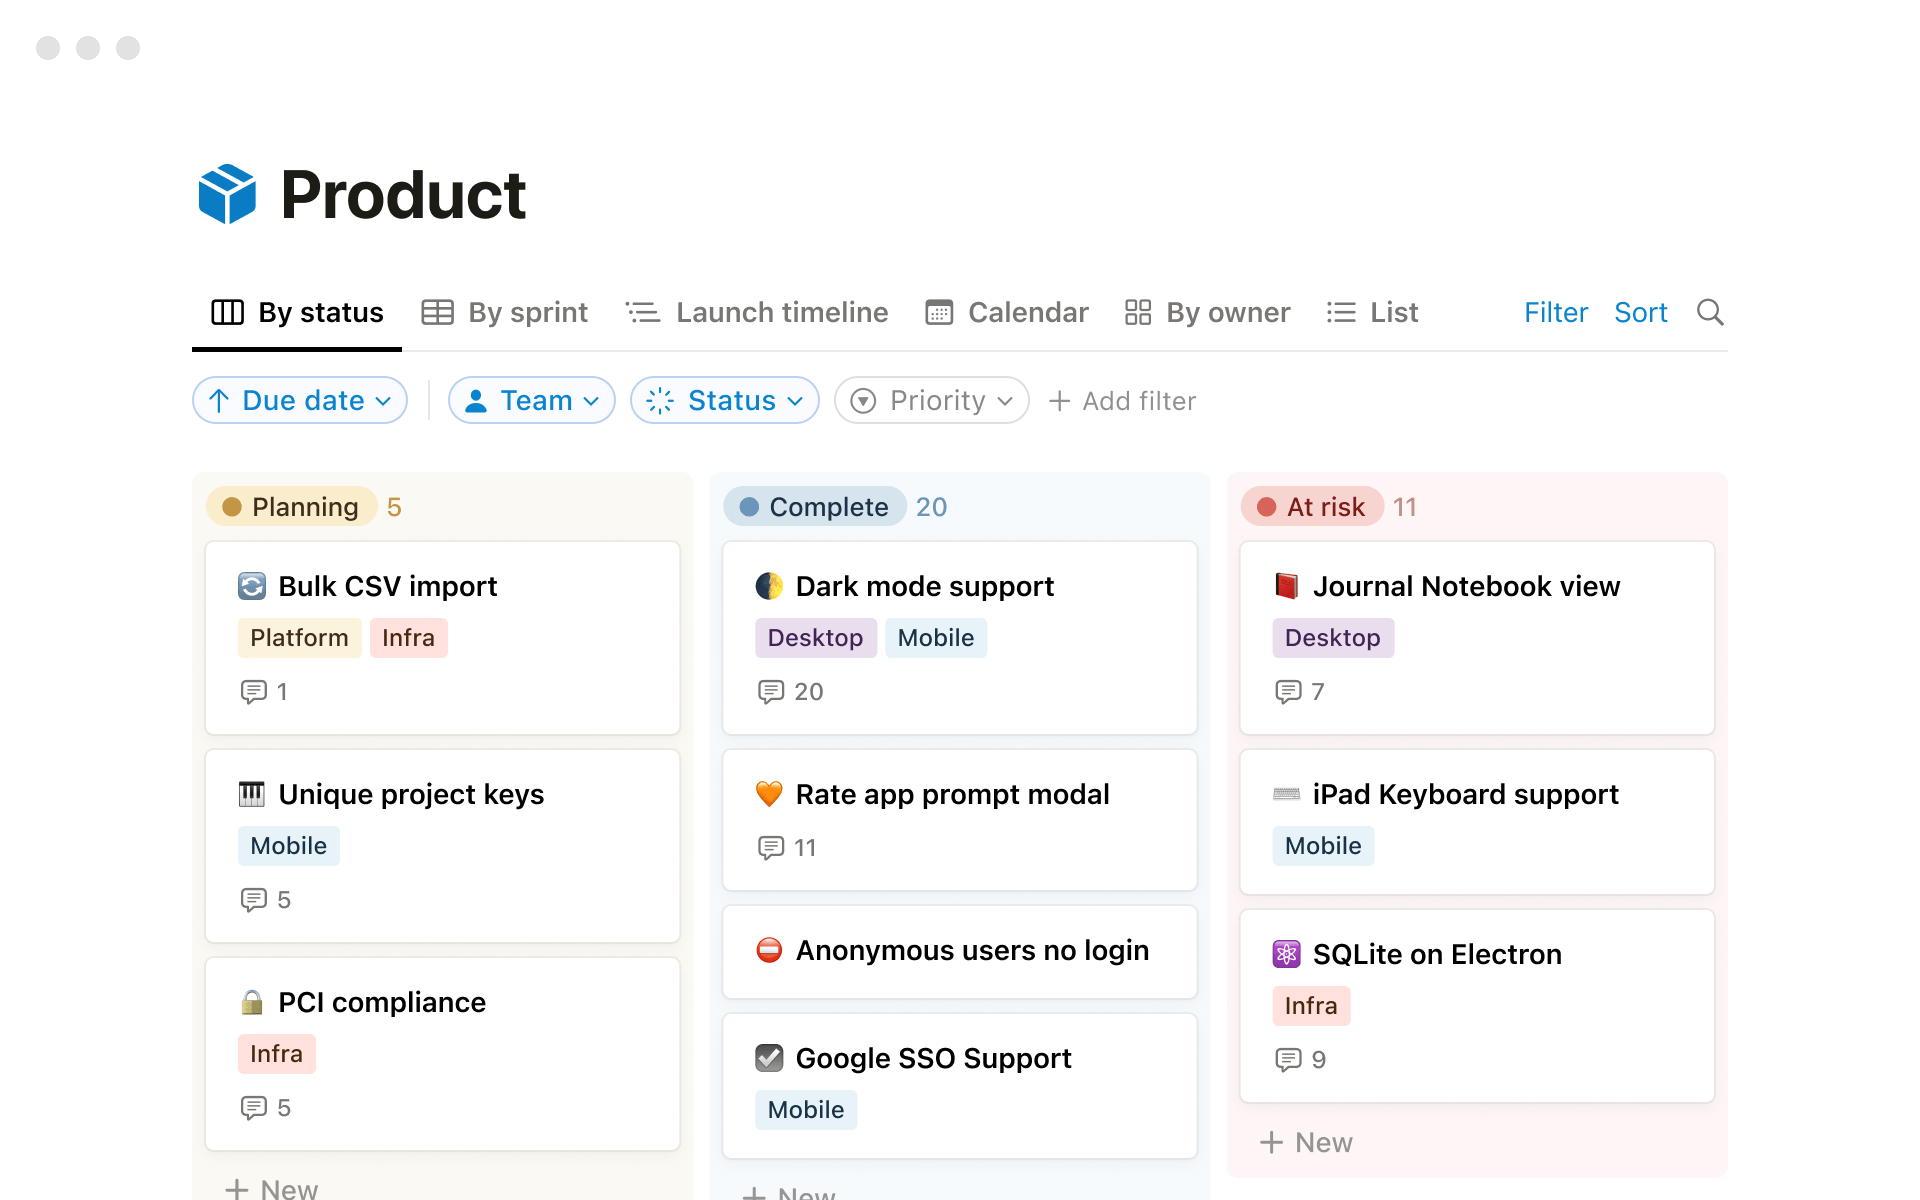Click comment icon on Journal Notebook view
Image resolution: width=1920 pixels, height=1200 pixels.
1288,692
